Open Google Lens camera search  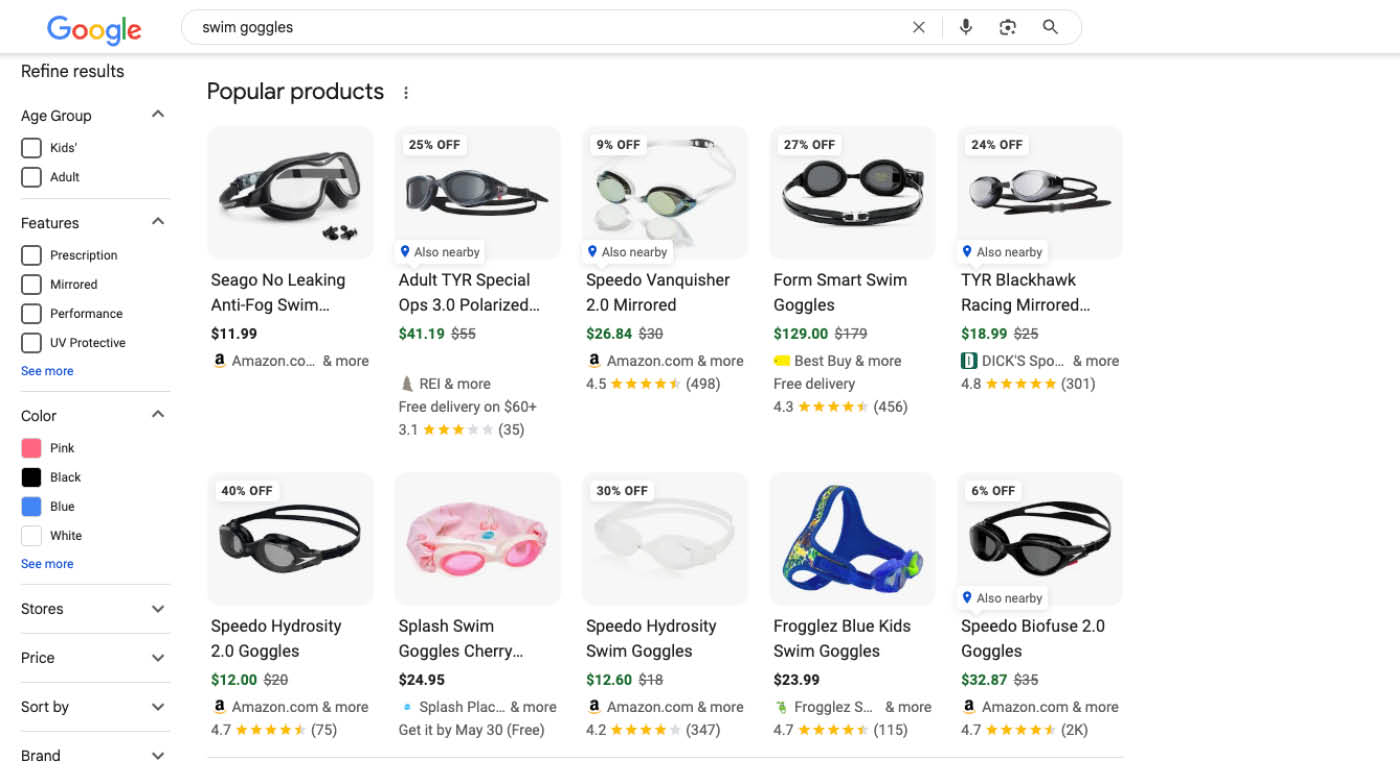pyautogui.click(x=1008, y=27)
